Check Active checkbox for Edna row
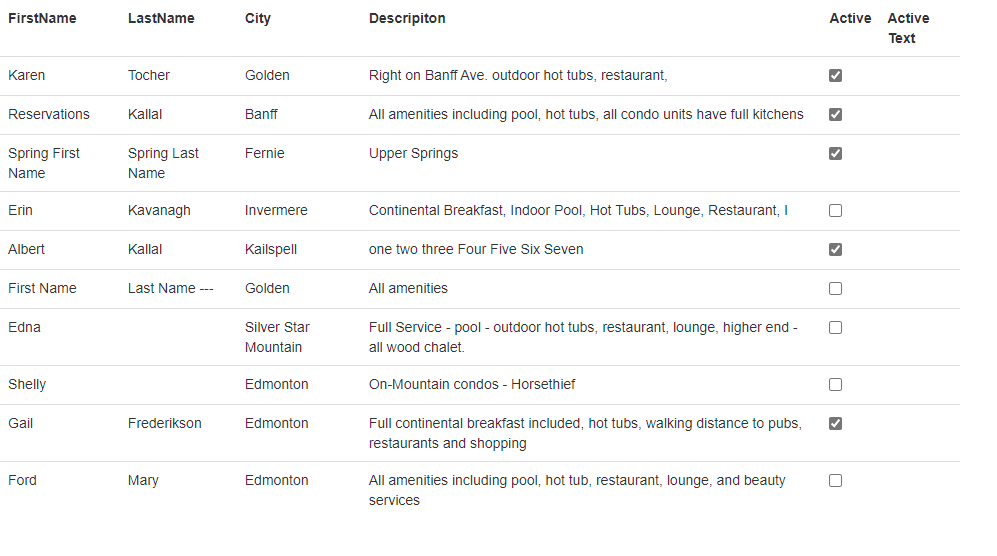Viewport: 997px width, 556px height. pos(835,328)
